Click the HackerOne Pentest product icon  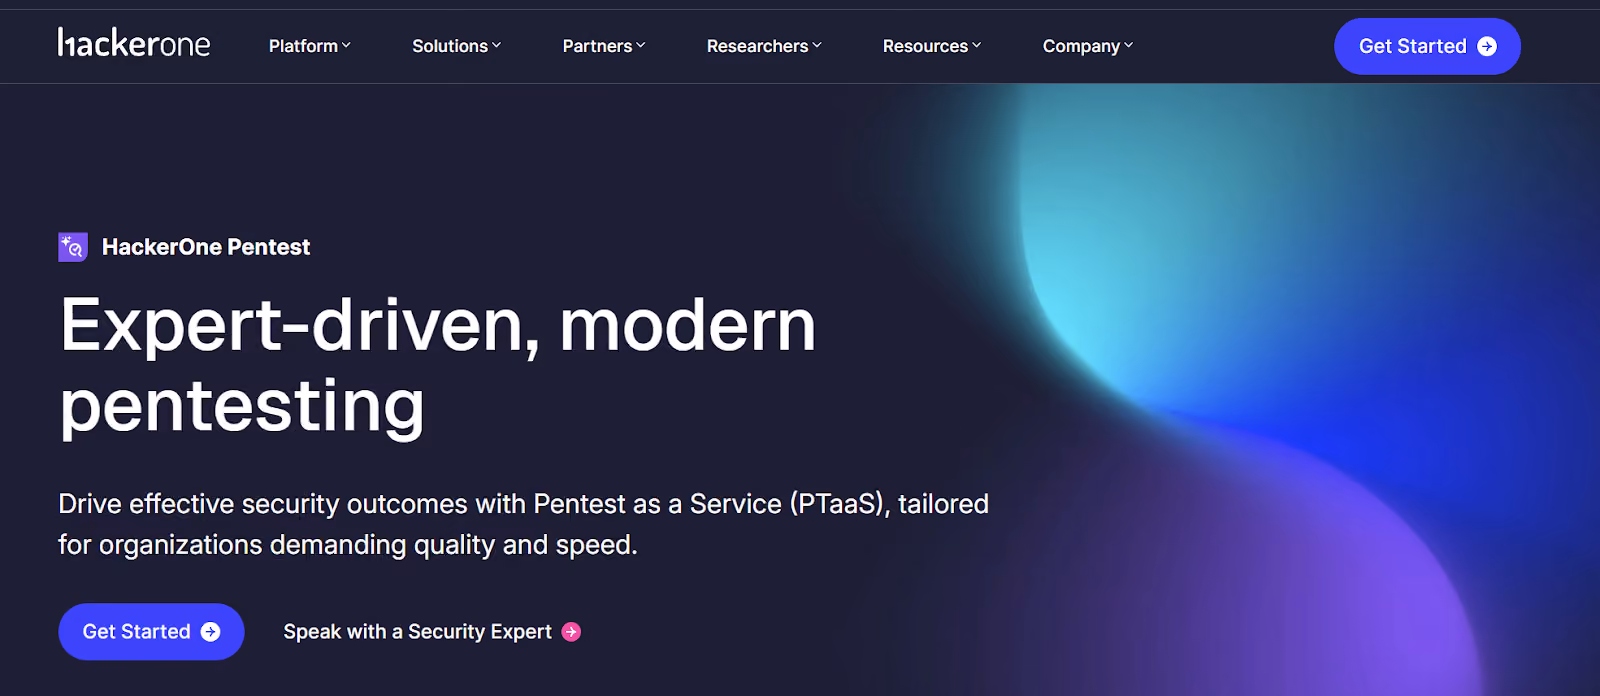click(x=73, y=247)
